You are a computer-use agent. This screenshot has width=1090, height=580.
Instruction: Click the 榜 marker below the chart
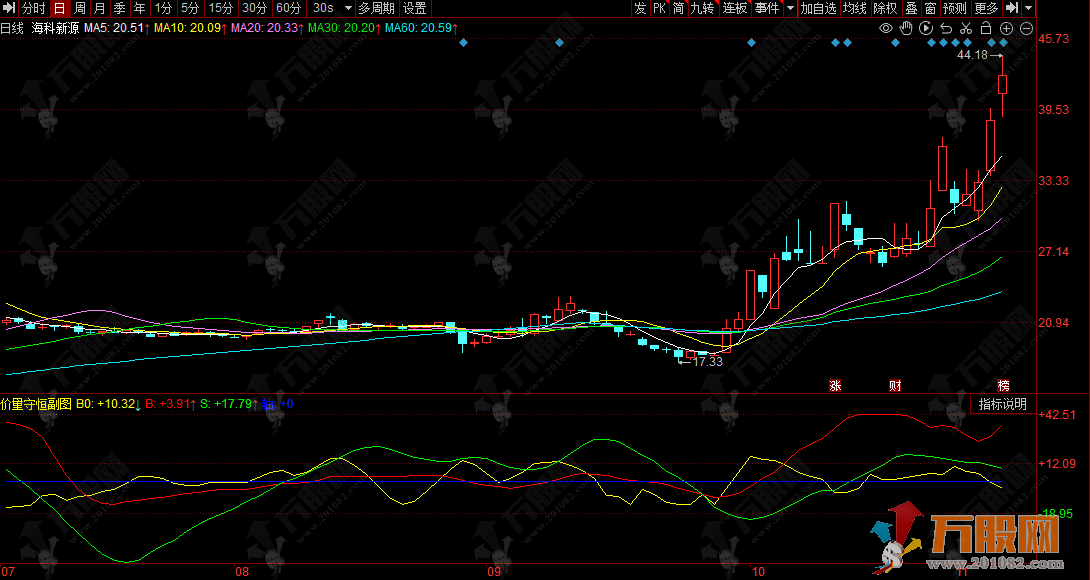tap(1004, 385)
